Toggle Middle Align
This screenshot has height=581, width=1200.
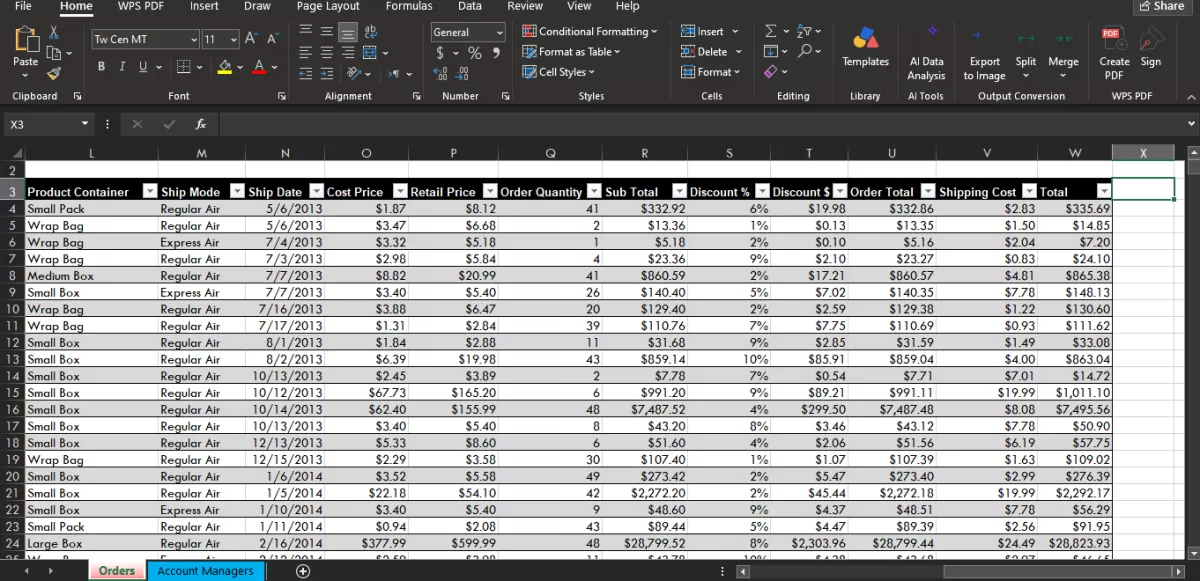(327, 33)
